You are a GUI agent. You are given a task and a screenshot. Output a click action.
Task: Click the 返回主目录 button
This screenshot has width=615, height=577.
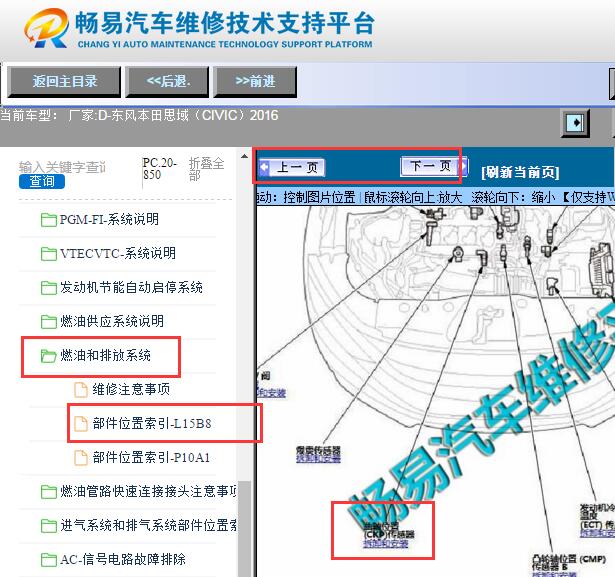click(x=64, y=82)
